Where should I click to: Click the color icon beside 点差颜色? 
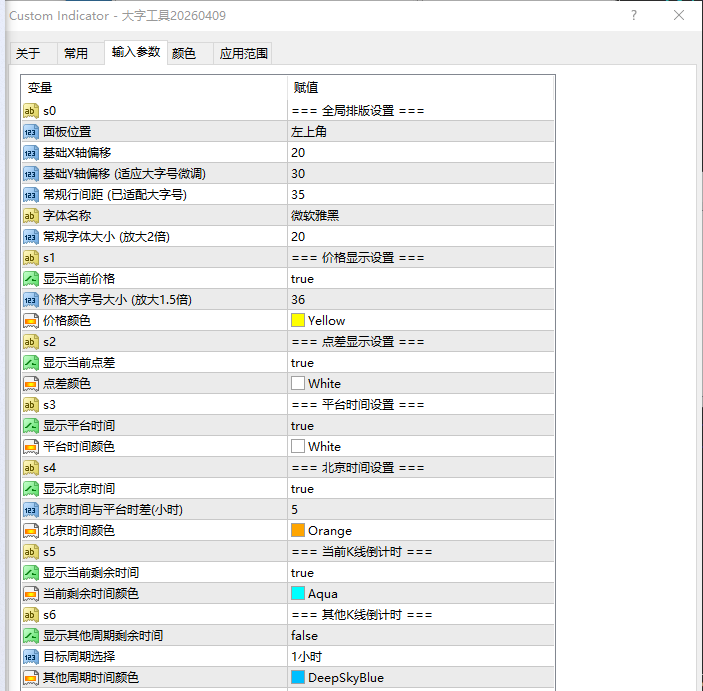(x=30, y=384)
